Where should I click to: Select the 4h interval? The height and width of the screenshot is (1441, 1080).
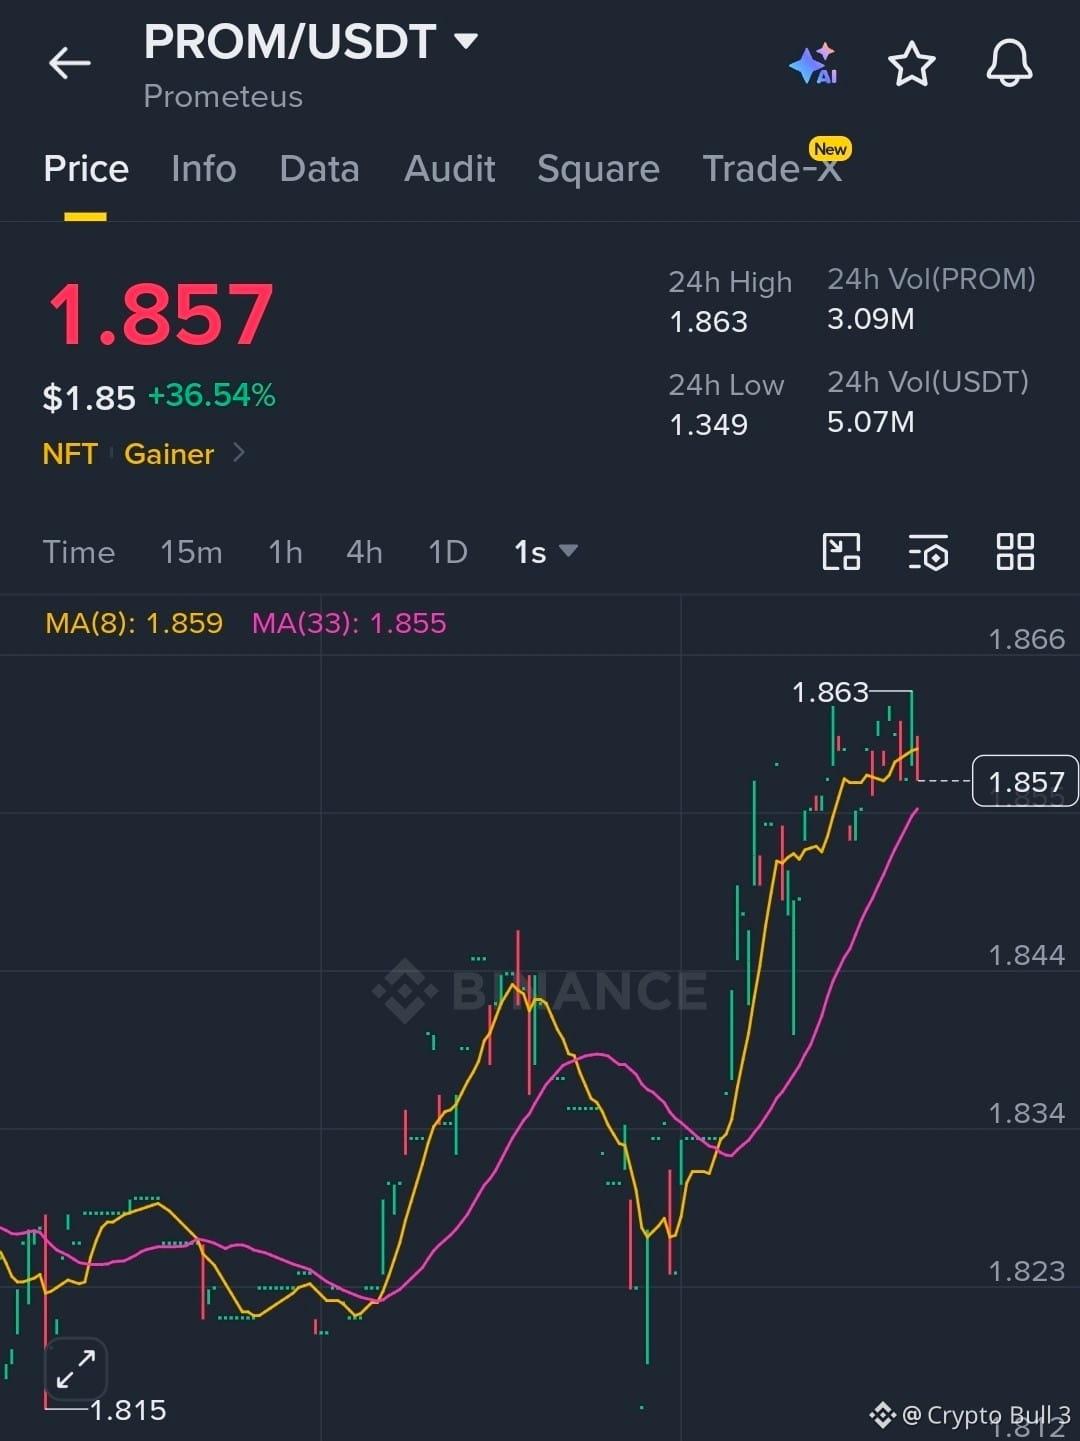(364, 552)
